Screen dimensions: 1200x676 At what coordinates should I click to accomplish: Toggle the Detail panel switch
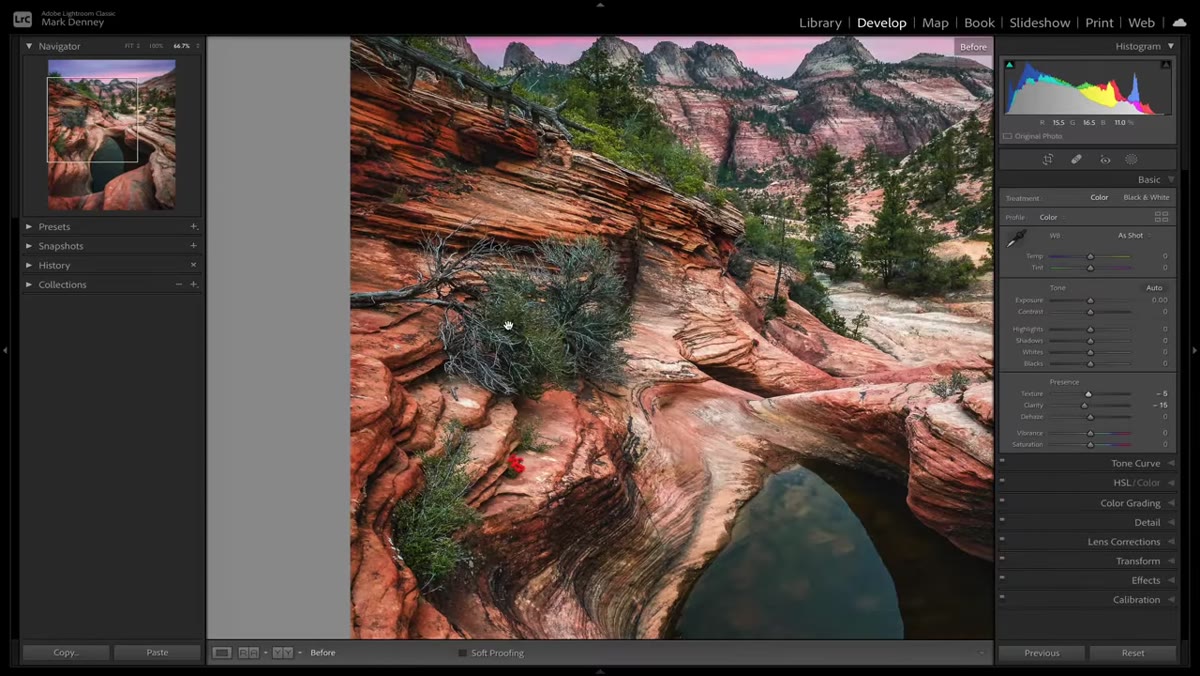[x=1002, y=521]
